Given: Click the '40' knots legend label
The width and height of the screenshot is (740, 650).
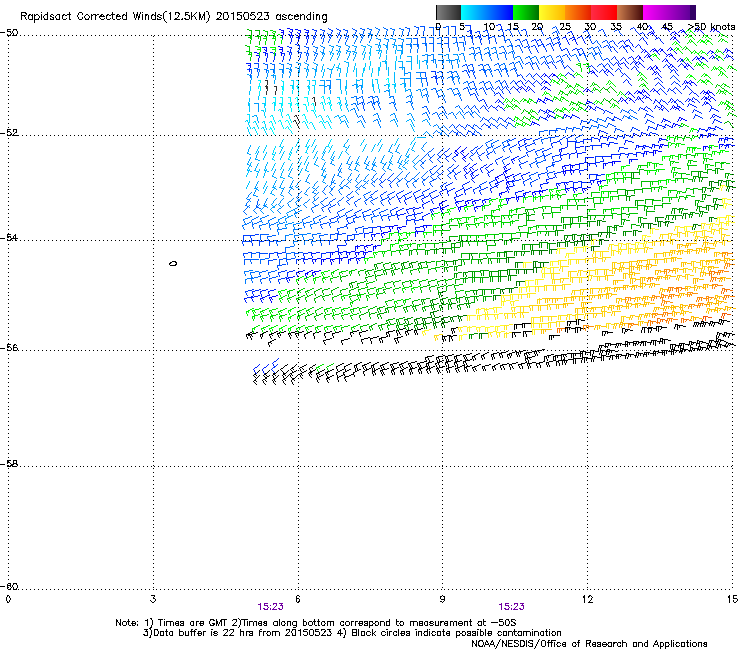Looking at the screenshot, I should click(642, 27).
